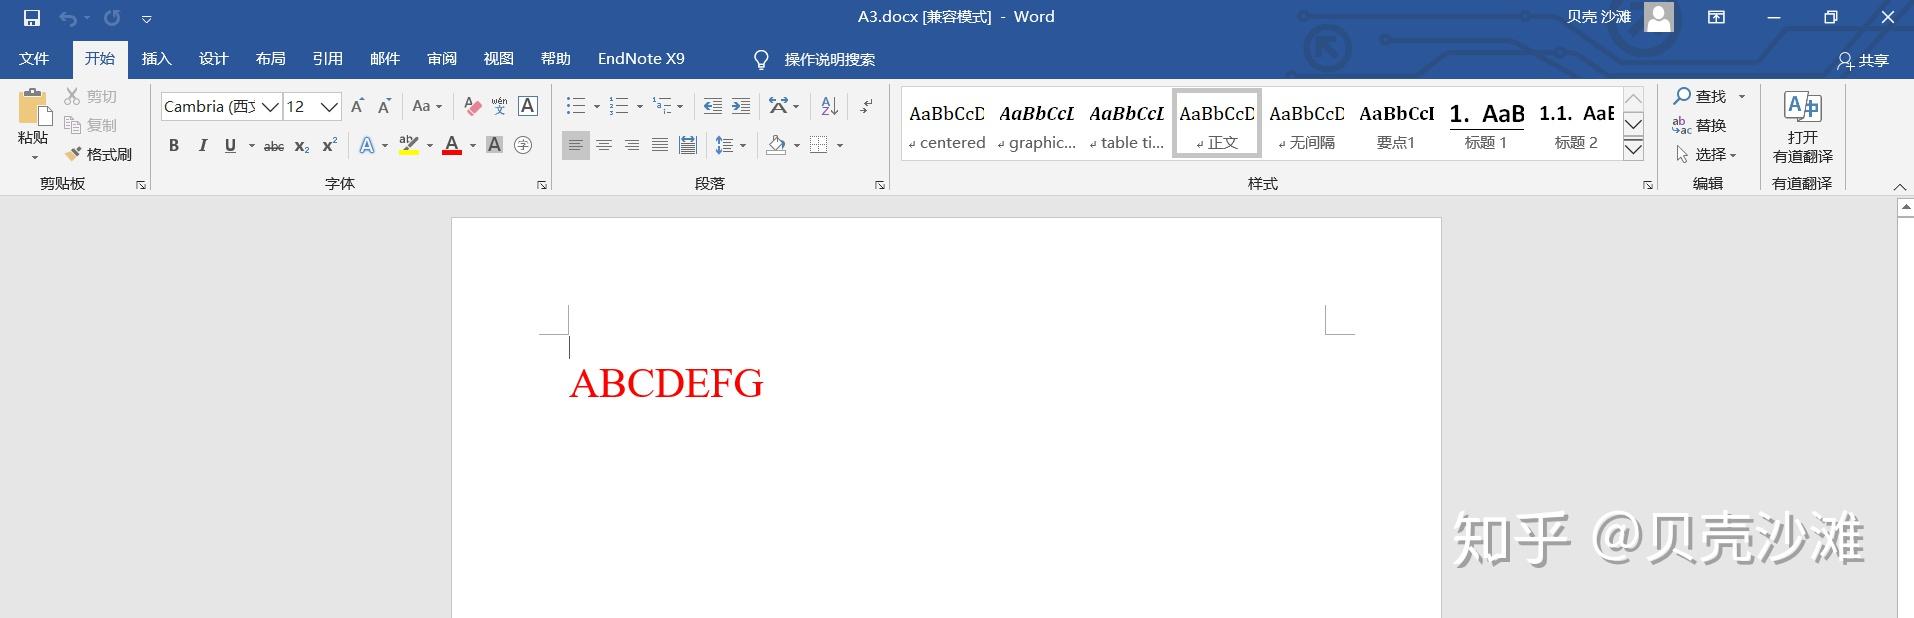Click the Paste (粘贴) clipboard icon
This screenshot has height=618, width=1914.
point(33,108)
